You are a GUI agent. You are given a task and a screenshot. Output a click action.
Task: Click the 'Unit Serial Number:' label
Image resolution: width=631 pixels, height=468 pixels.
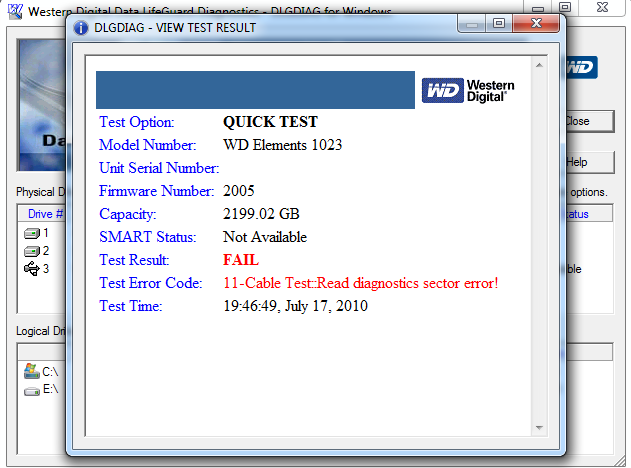(159, 168)
